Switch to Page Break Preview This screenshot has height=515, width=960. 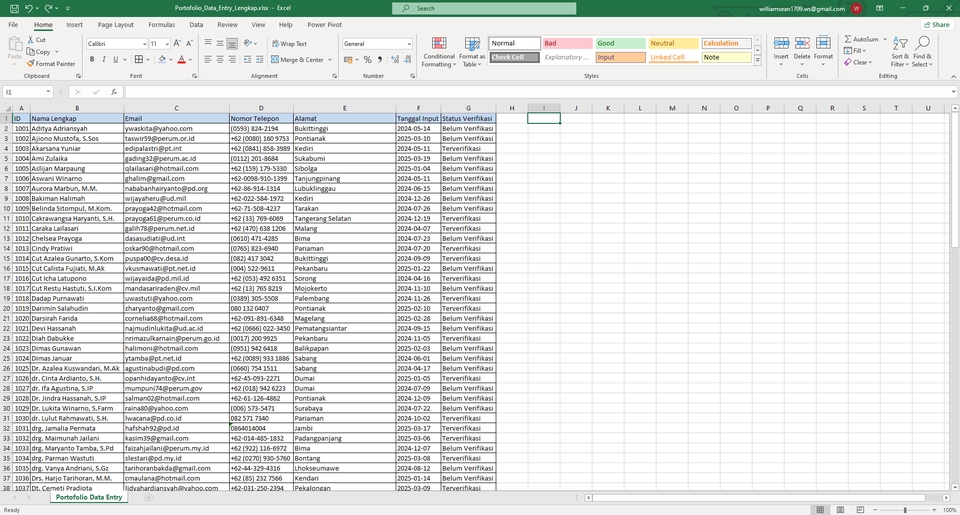(x=860, y=509)
